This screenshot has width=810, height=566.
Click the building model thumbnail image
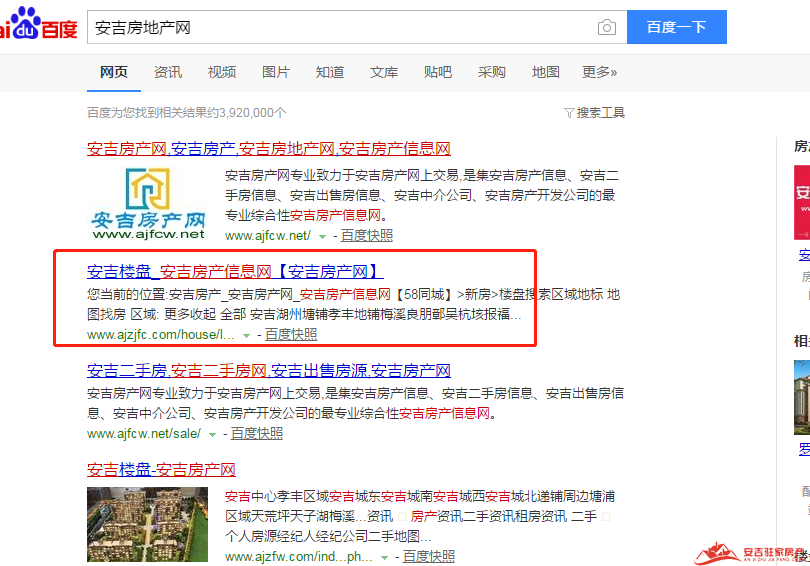[147, 525]
